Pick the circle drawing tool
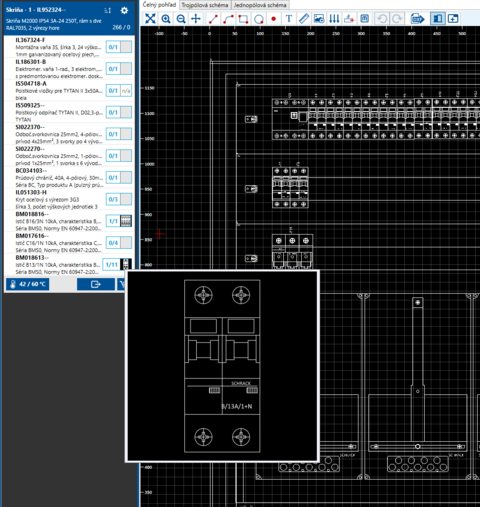The height and width of the screenshot is (507, 480). [x=259, y=19]
